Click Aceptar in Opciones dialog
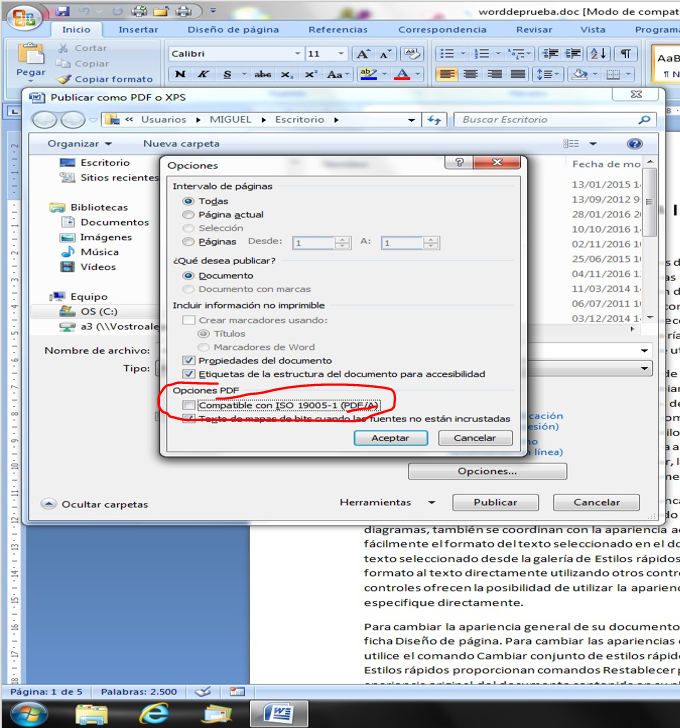The height and width of the screenshot is (728, 680). click(390, 438)
